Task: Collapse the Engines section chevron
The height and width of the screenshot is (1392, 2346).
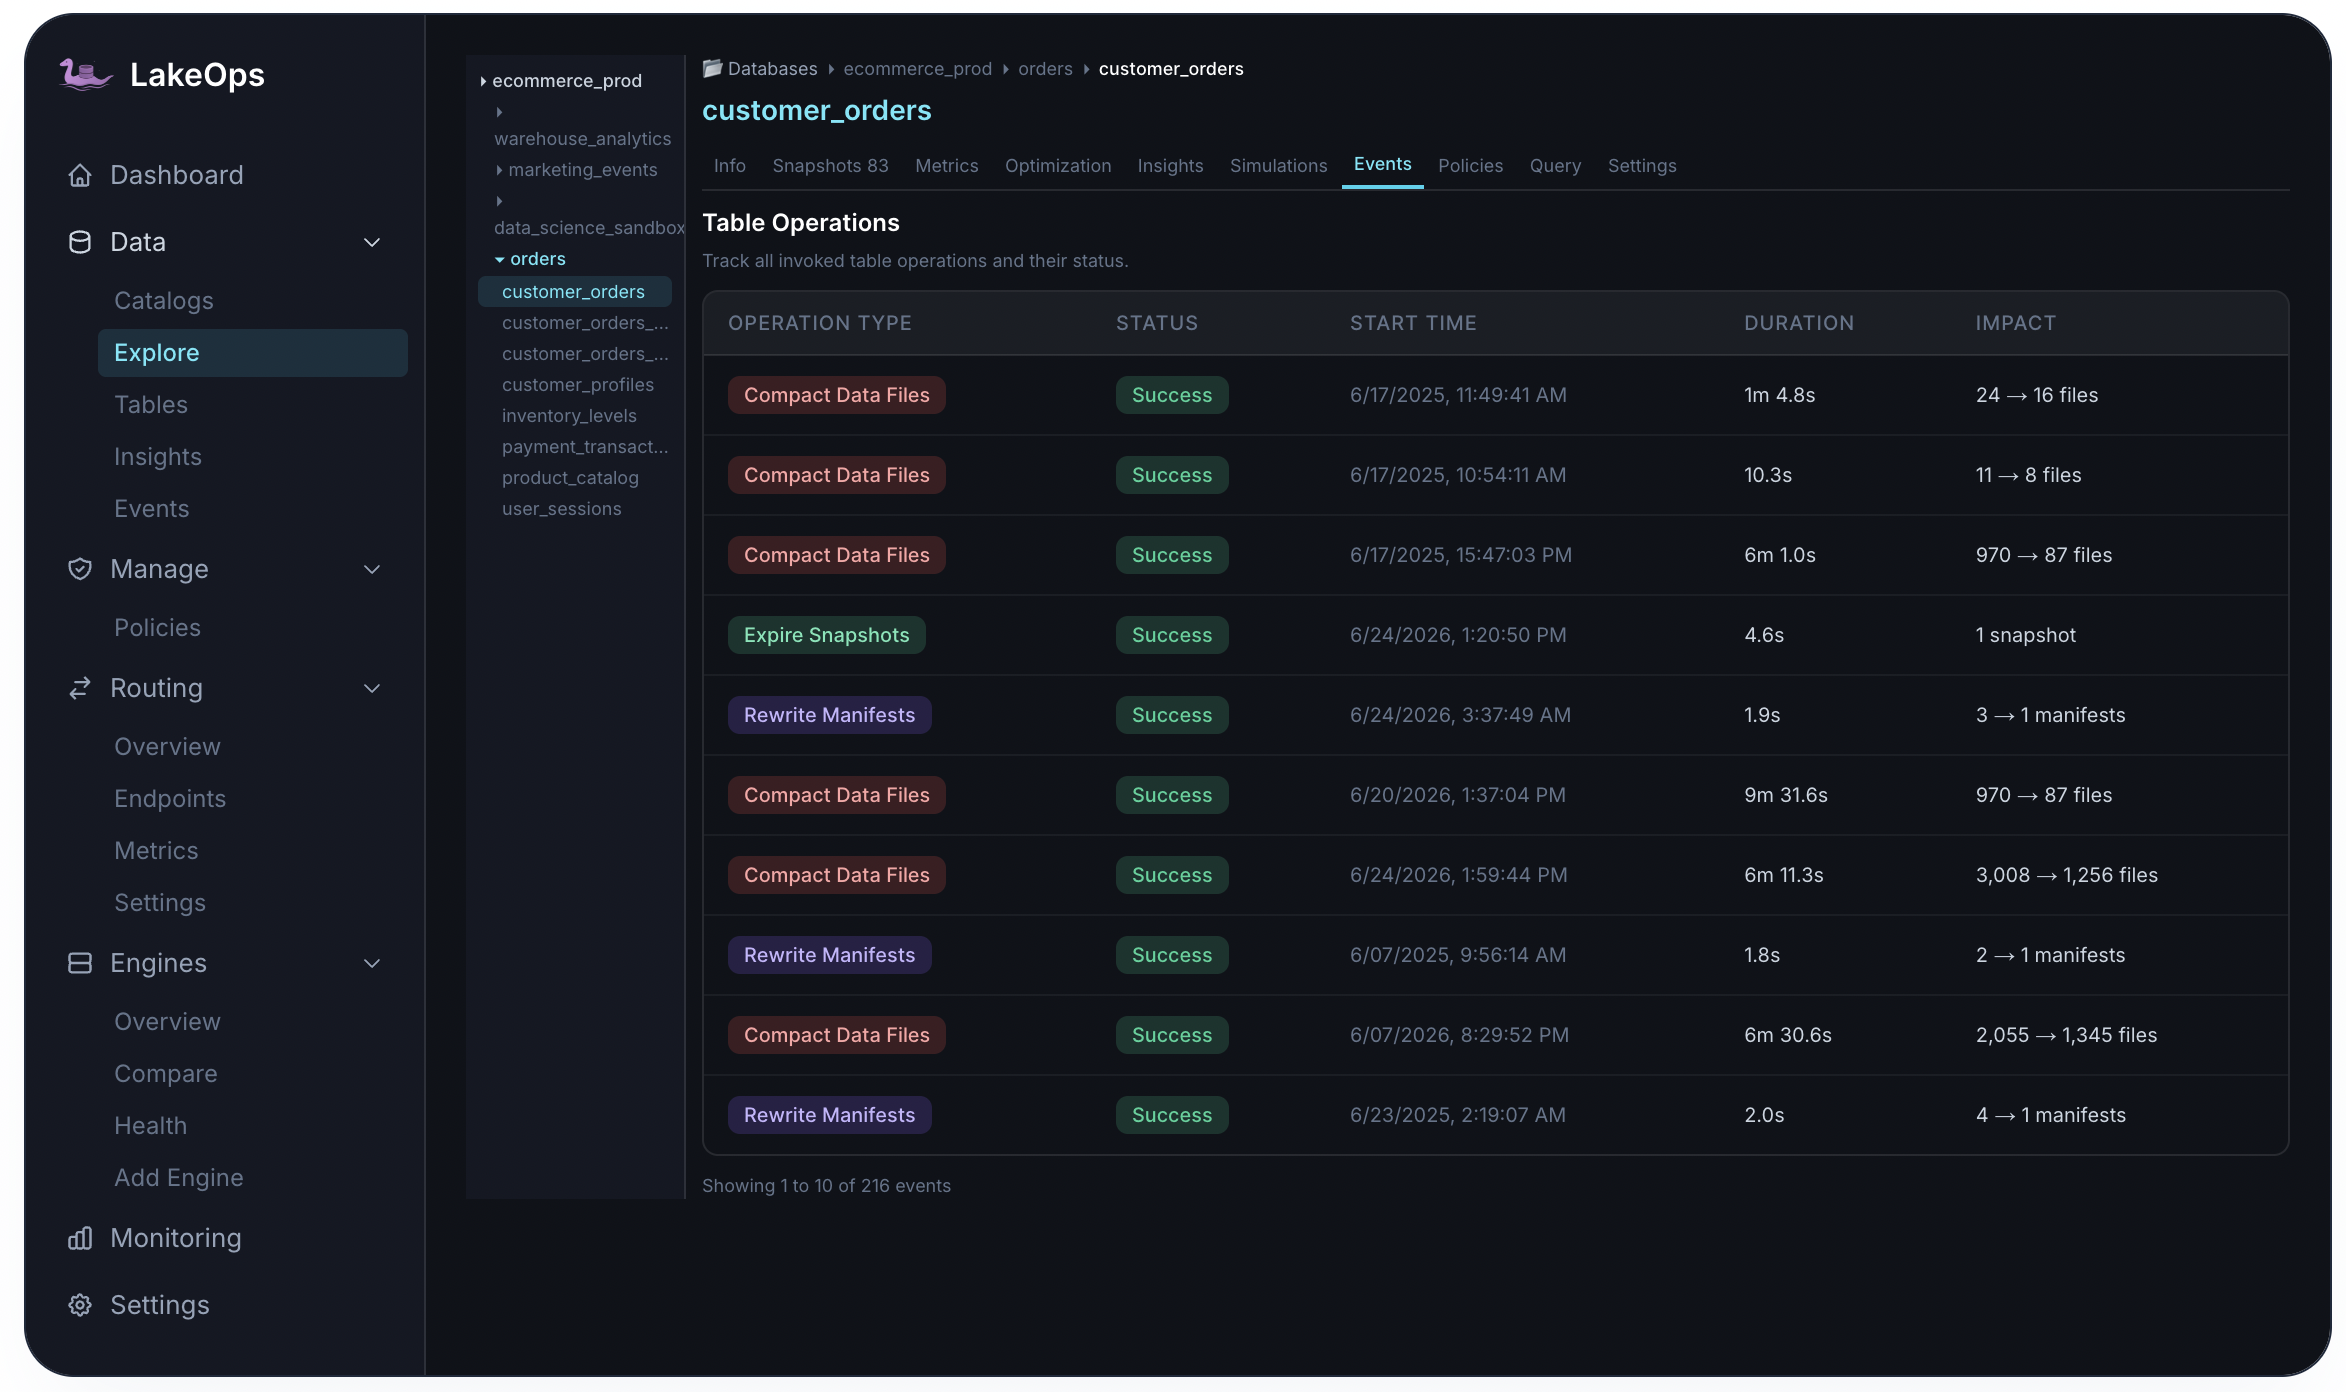Action: click(x=372, y=963)
